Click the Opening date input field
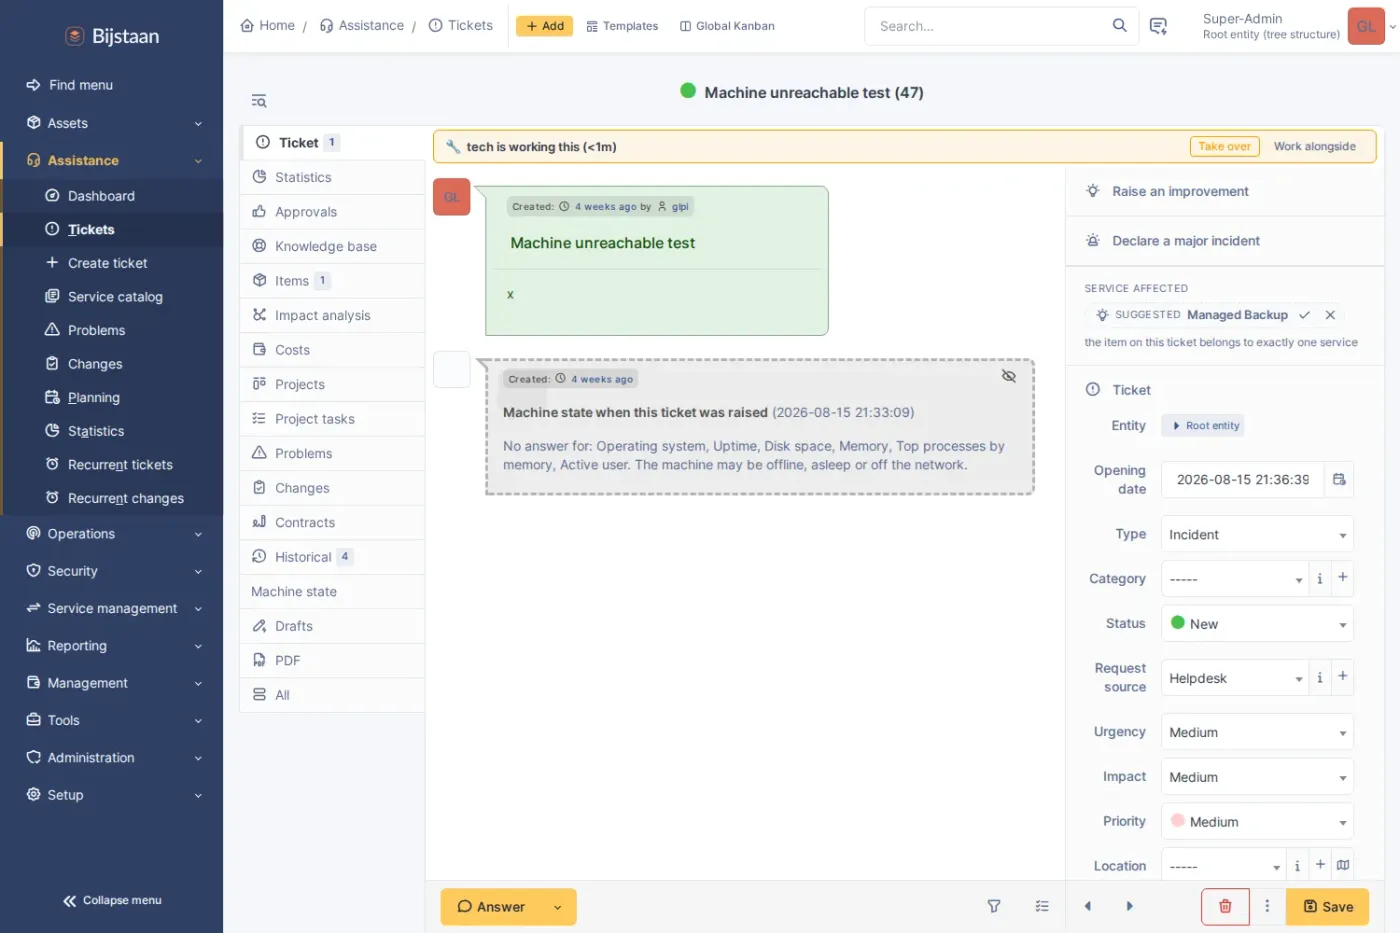This screenshot has width=1400, height=933. 1242,480
